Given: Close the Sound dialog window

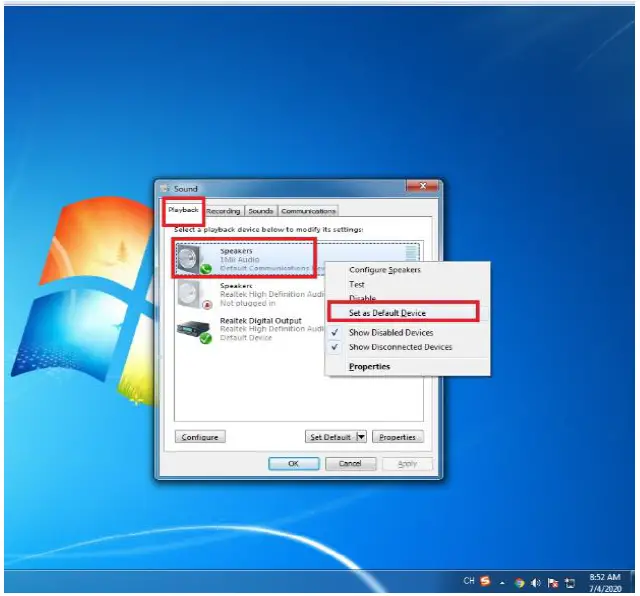Looking at the screenshot, I should 422,186.
